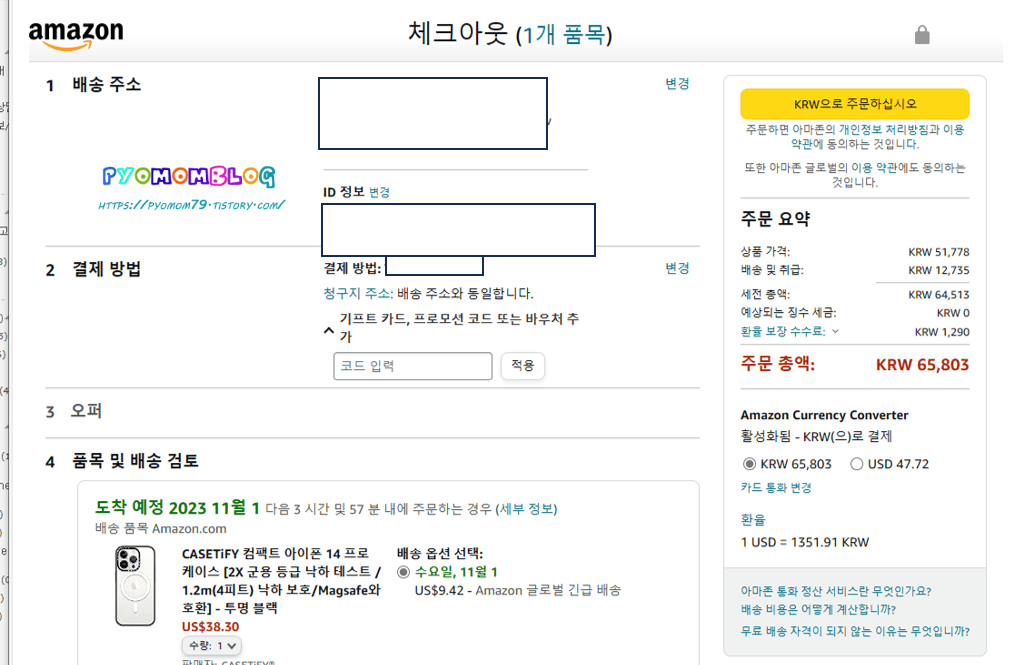Screen dimensions: 1014x665
Task: Click the 상품 가격 KRW 51,778 value
Action: point(938,252)
